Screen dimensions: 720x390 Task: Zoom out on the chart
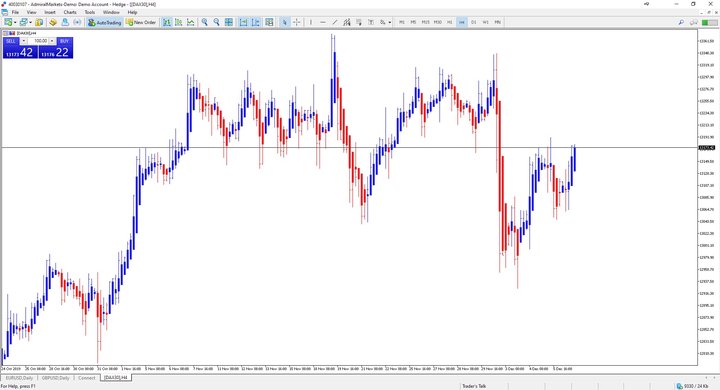point(216,22)
